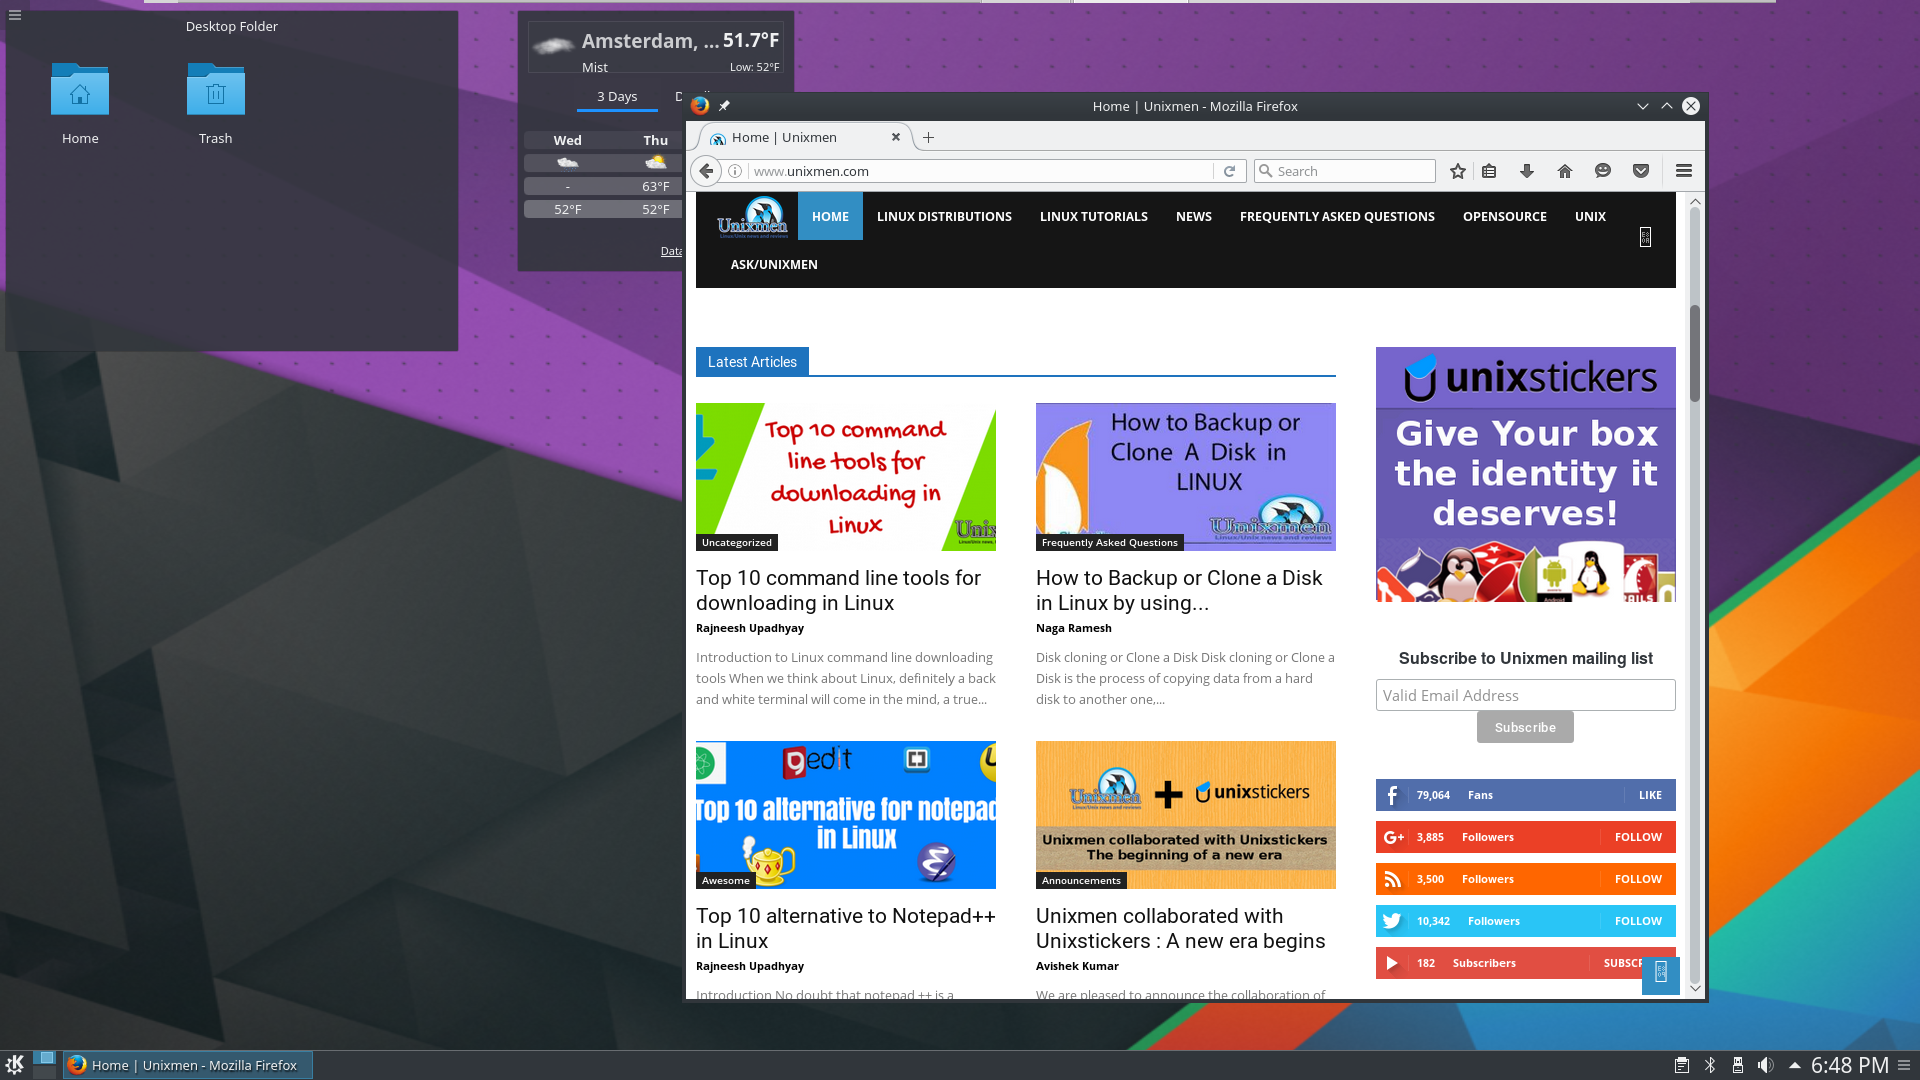Click the URL bar showing www.unixmen.com
The image size is (1920, 1080).
point(980,171)
